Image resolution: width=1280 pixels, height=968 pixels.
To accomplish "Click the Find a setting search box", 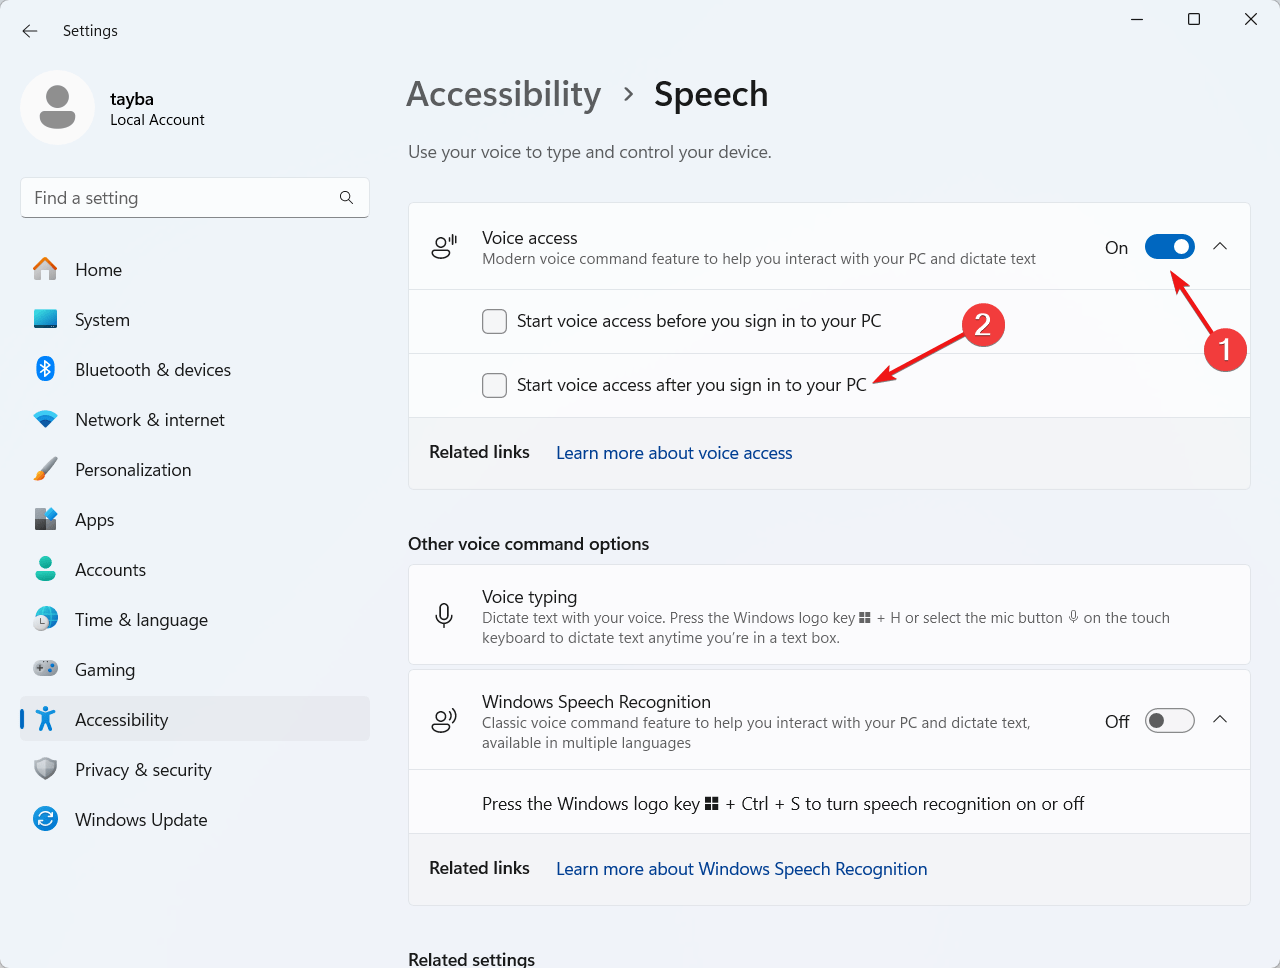I will 195,198.
